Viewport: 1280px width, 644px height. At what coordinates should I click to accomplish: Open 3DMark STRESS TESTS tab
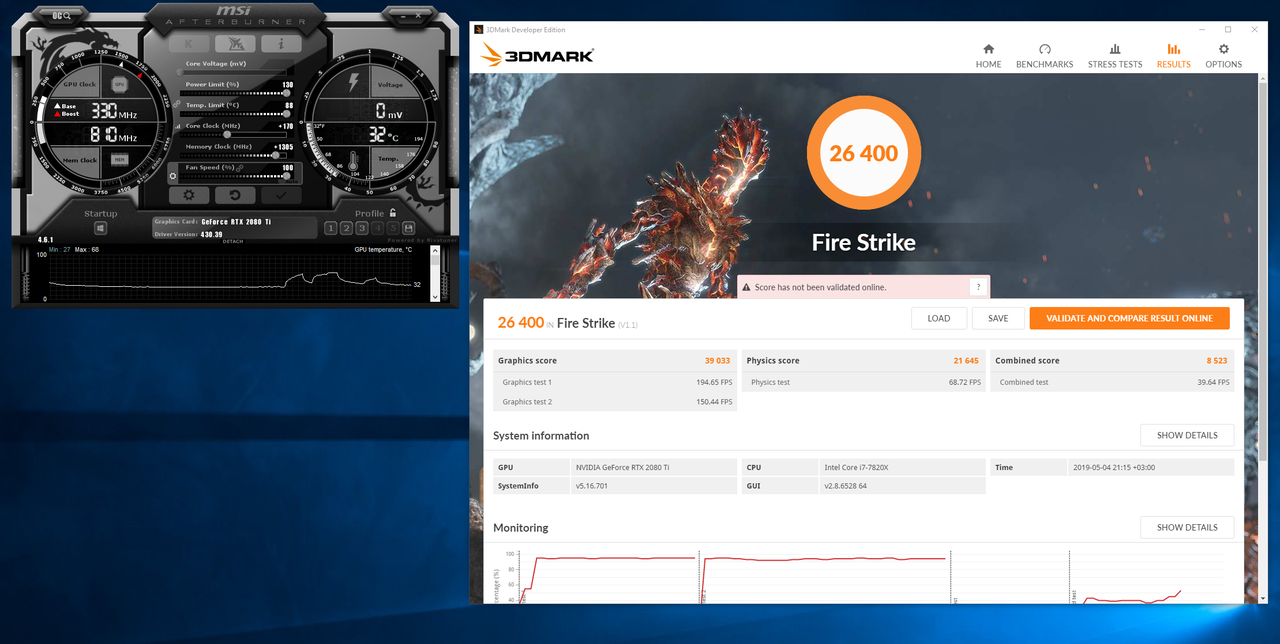(1115, 56)
